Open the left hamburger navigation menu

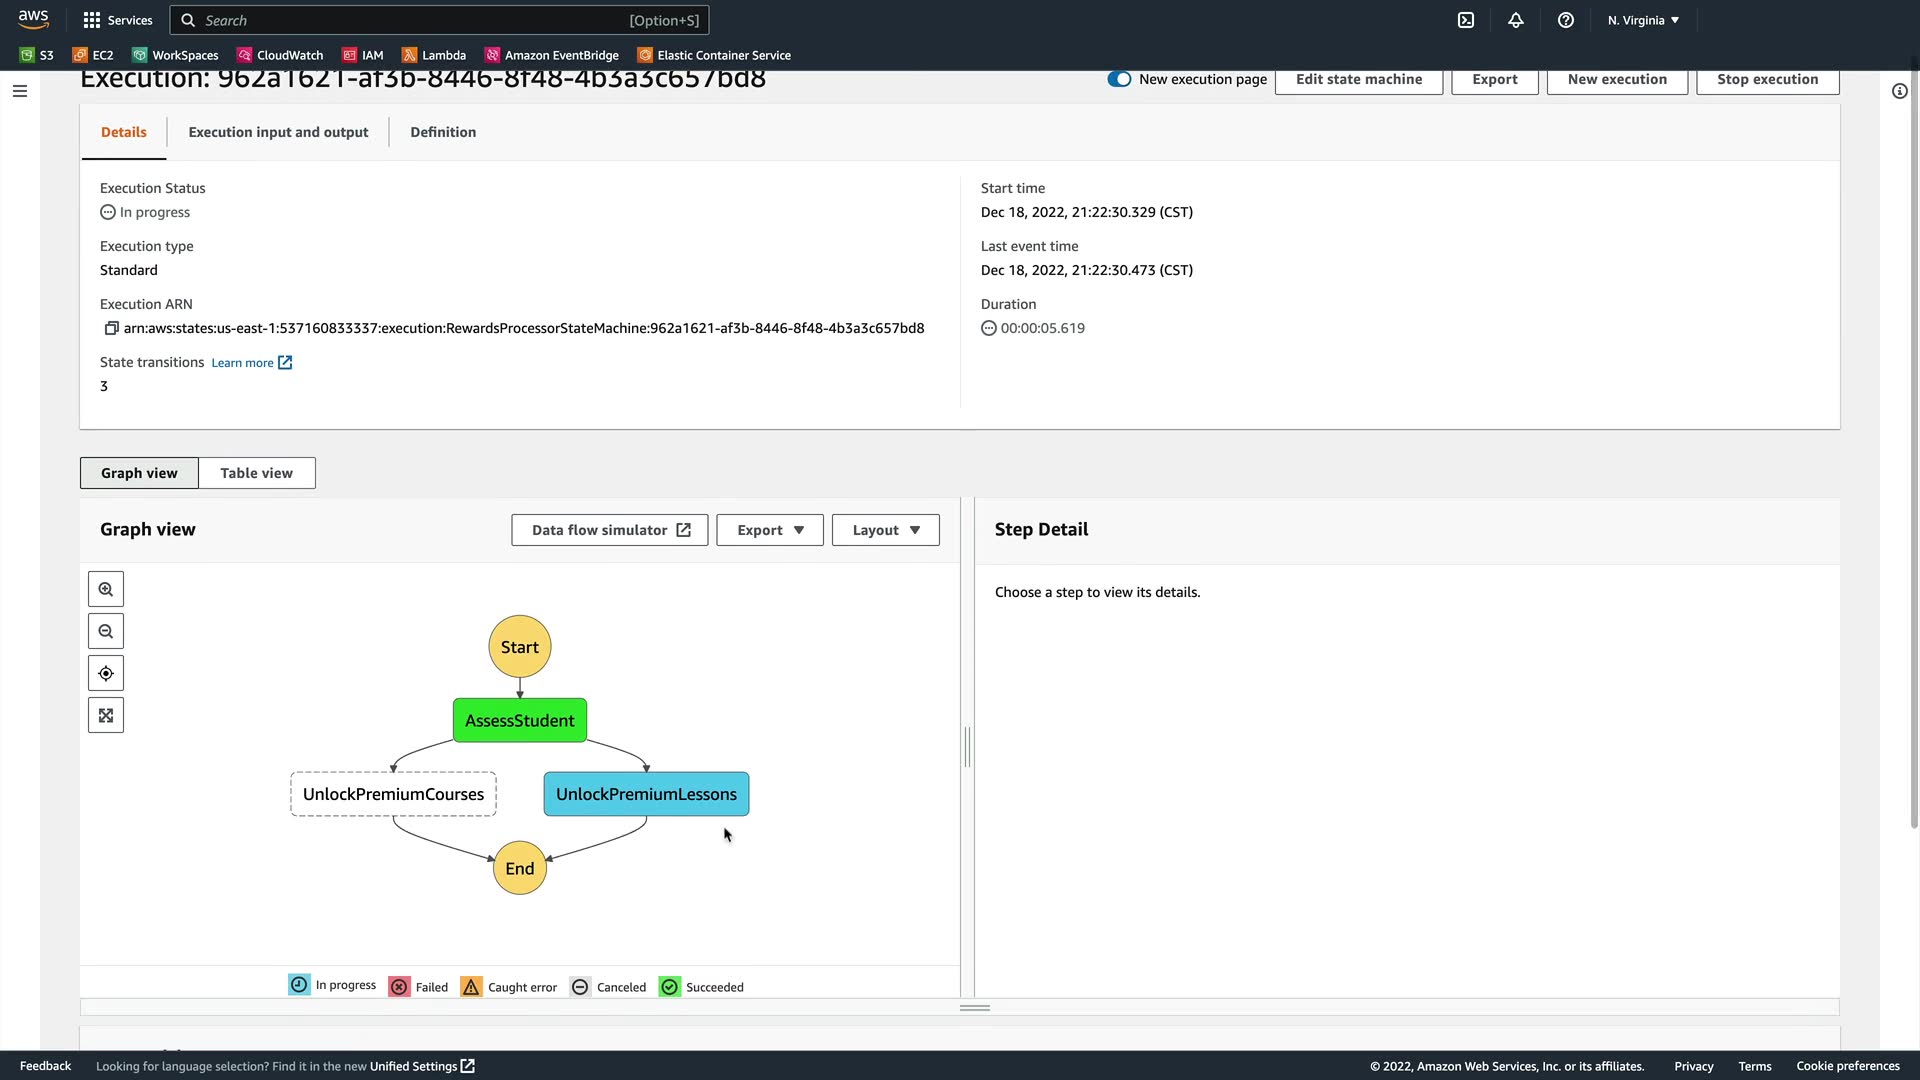(x=20, y=91)
